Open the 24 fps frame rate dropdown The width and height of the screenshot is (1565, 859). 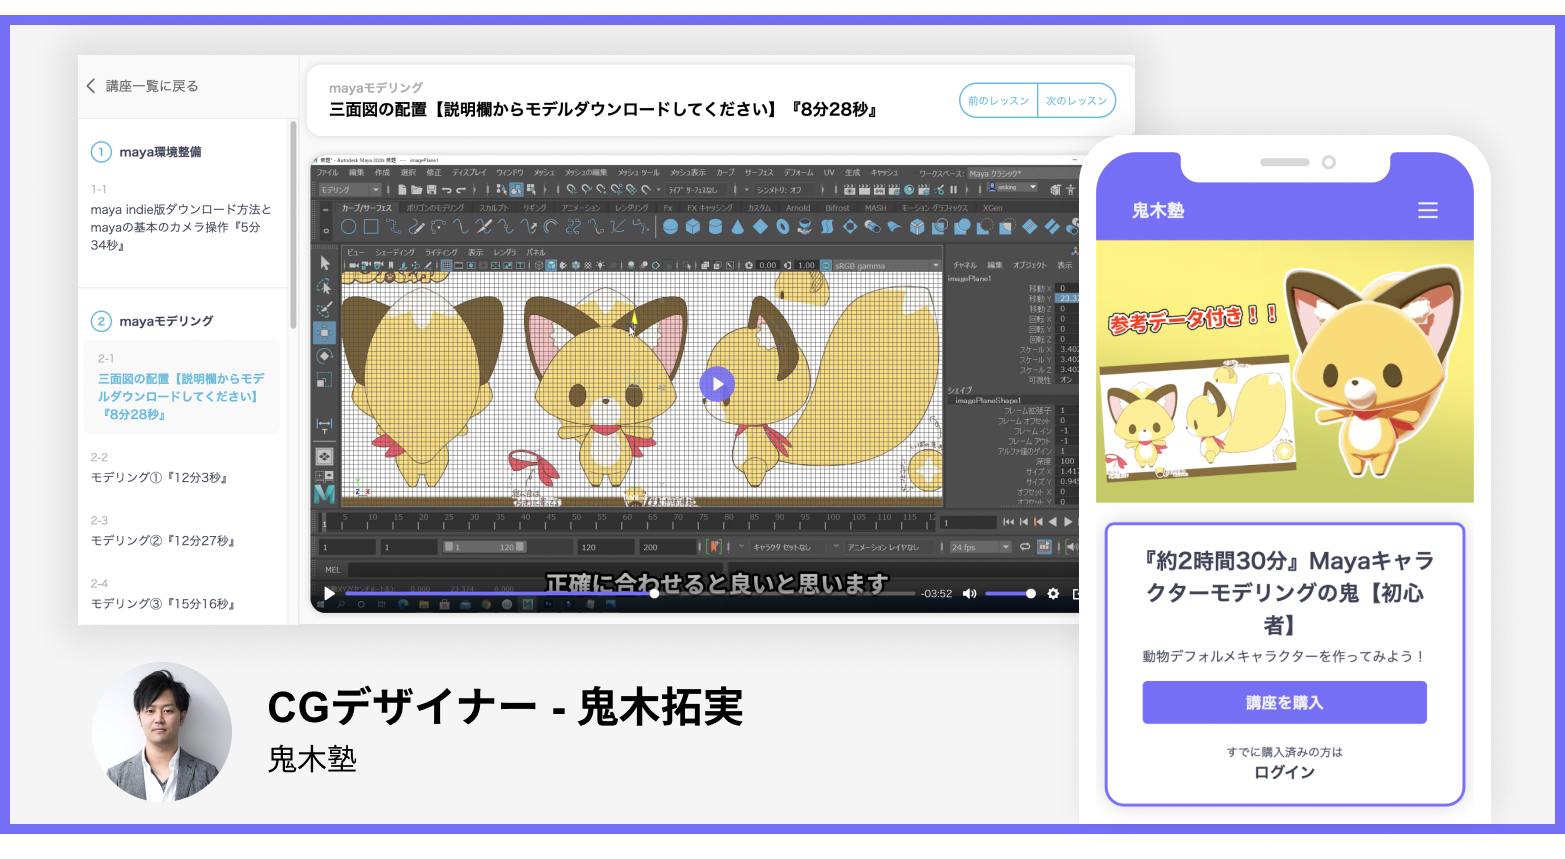(x=981, y=547)
